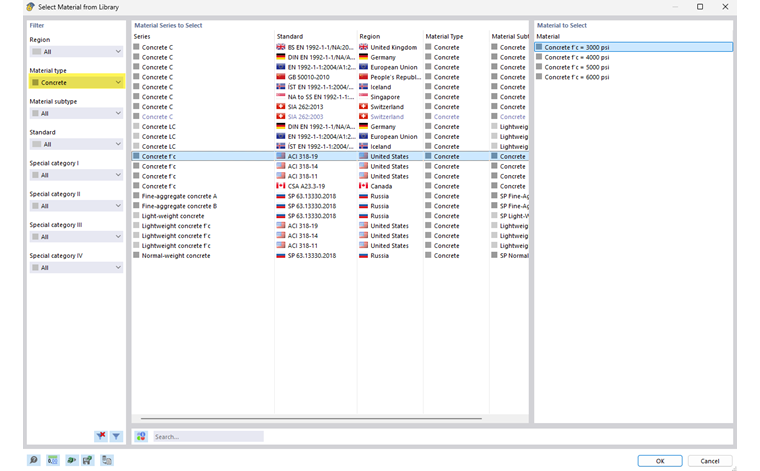The image size is (760, 471).
Task: Click the gray swatch beside Concrete f'c = 3000 psi
Action: point(539,47)
